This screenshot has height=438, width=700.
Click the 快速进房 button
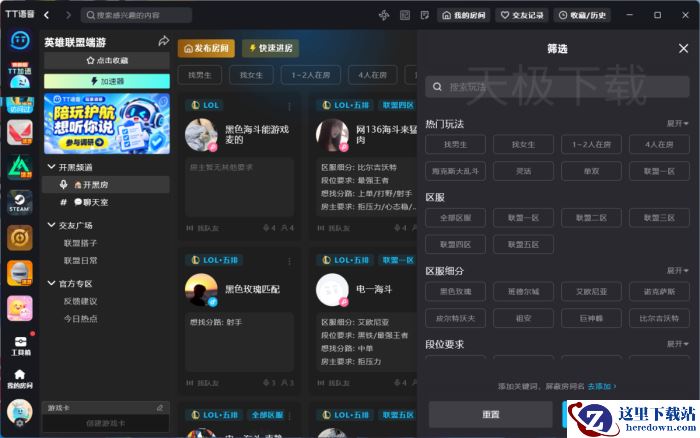pyautogui.click(x=271, y=48)
